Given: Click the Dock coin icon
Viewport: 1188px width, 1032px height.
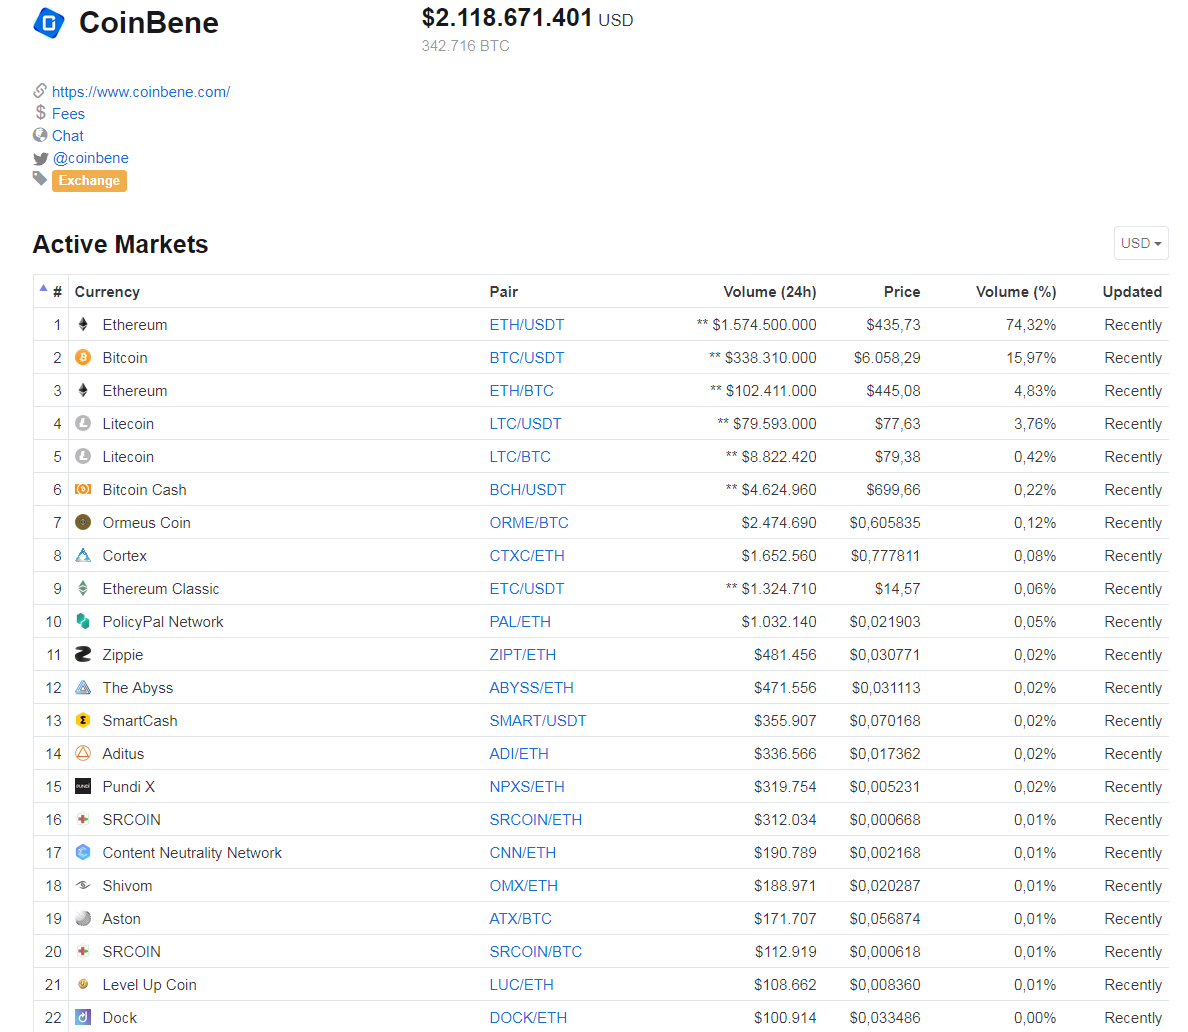Looking at the screenshot, I should 83,1017.
